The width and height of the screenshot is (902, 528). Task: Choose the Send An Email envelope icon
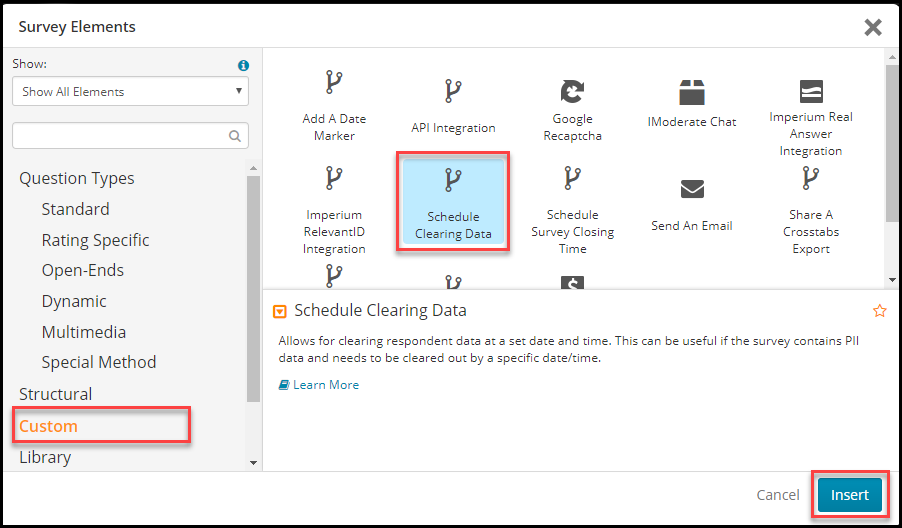pyautogui.click(x=692, y=189)
